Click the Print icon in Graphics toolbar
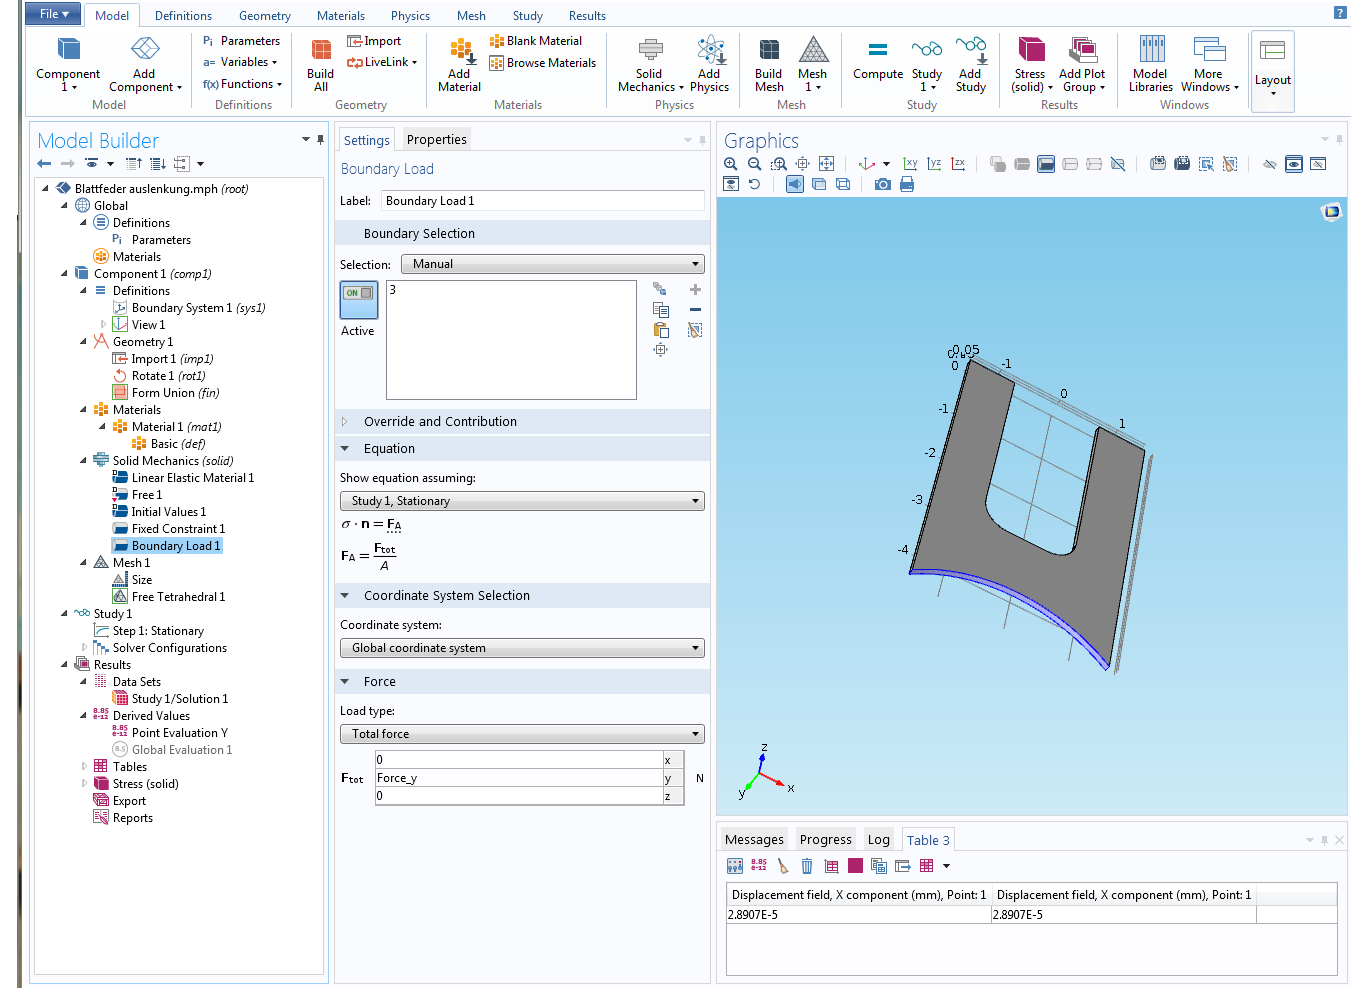 tap(907, 184)
